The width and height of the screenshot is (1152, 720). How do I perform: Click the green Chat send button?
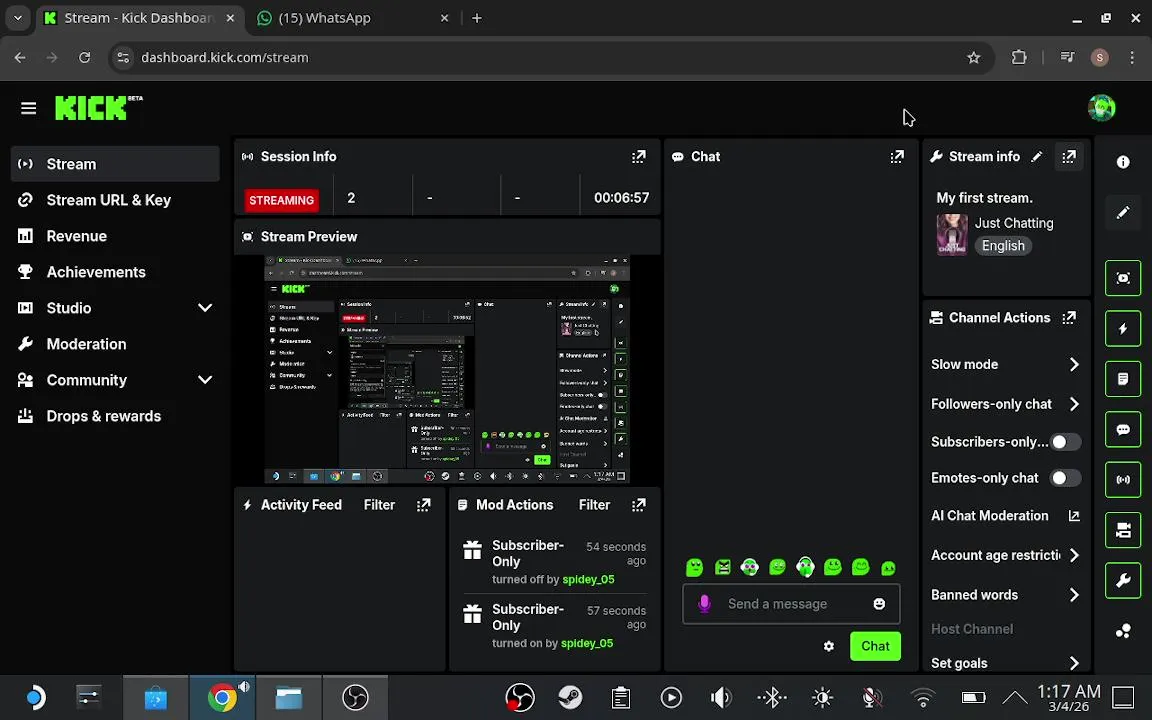coord(875,646)
